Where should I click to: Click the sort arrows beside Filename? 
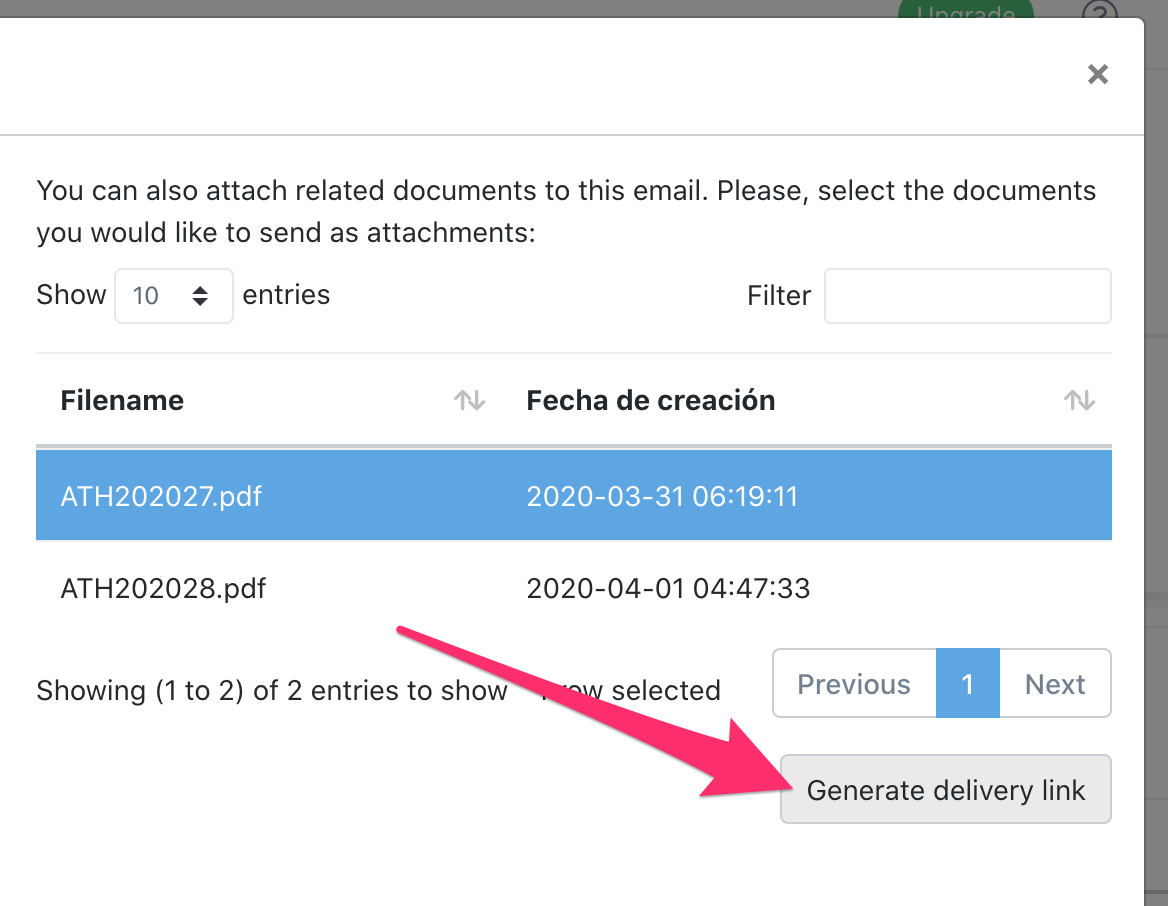click(x=469, y=401)
